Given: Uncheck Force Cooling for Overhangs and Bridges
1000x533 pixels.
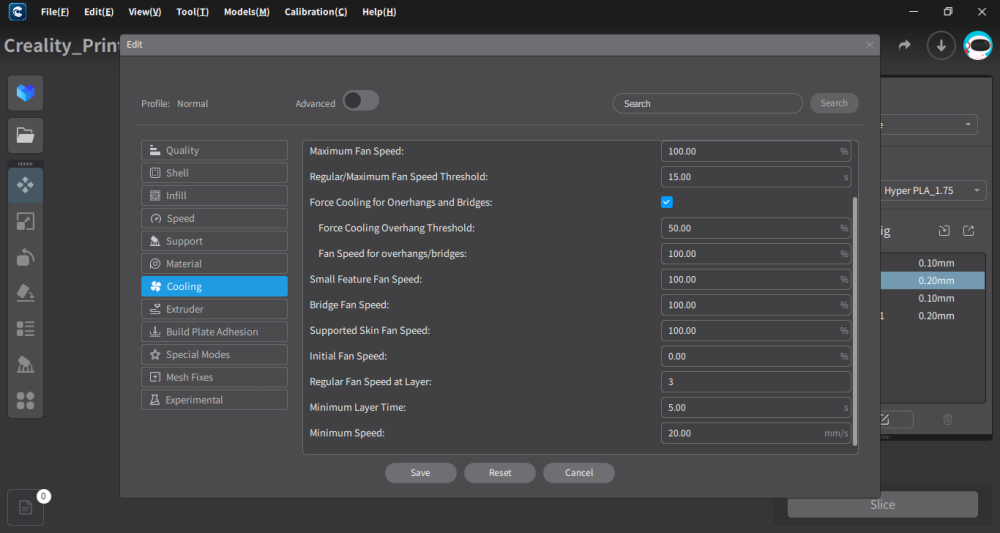Looking at the screenshot, I should pyautogui.click(x=666, y=202).
